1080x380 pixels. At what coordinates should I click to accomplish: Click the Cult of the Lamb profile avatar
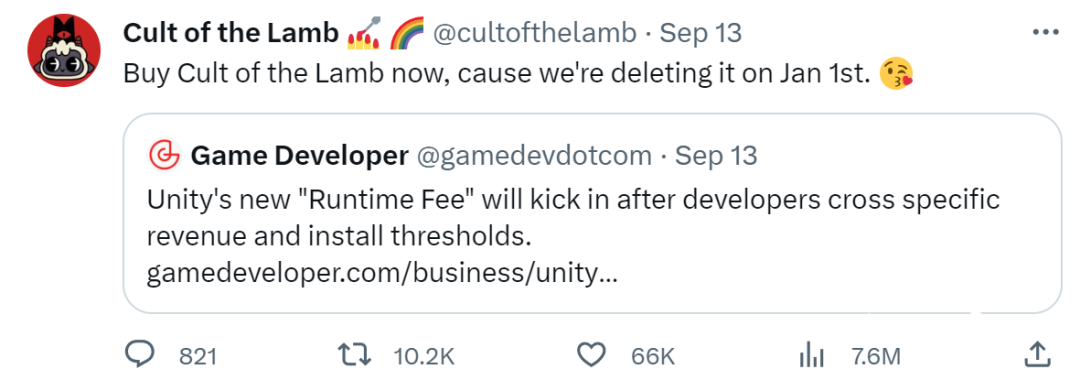tap(64, 50)
